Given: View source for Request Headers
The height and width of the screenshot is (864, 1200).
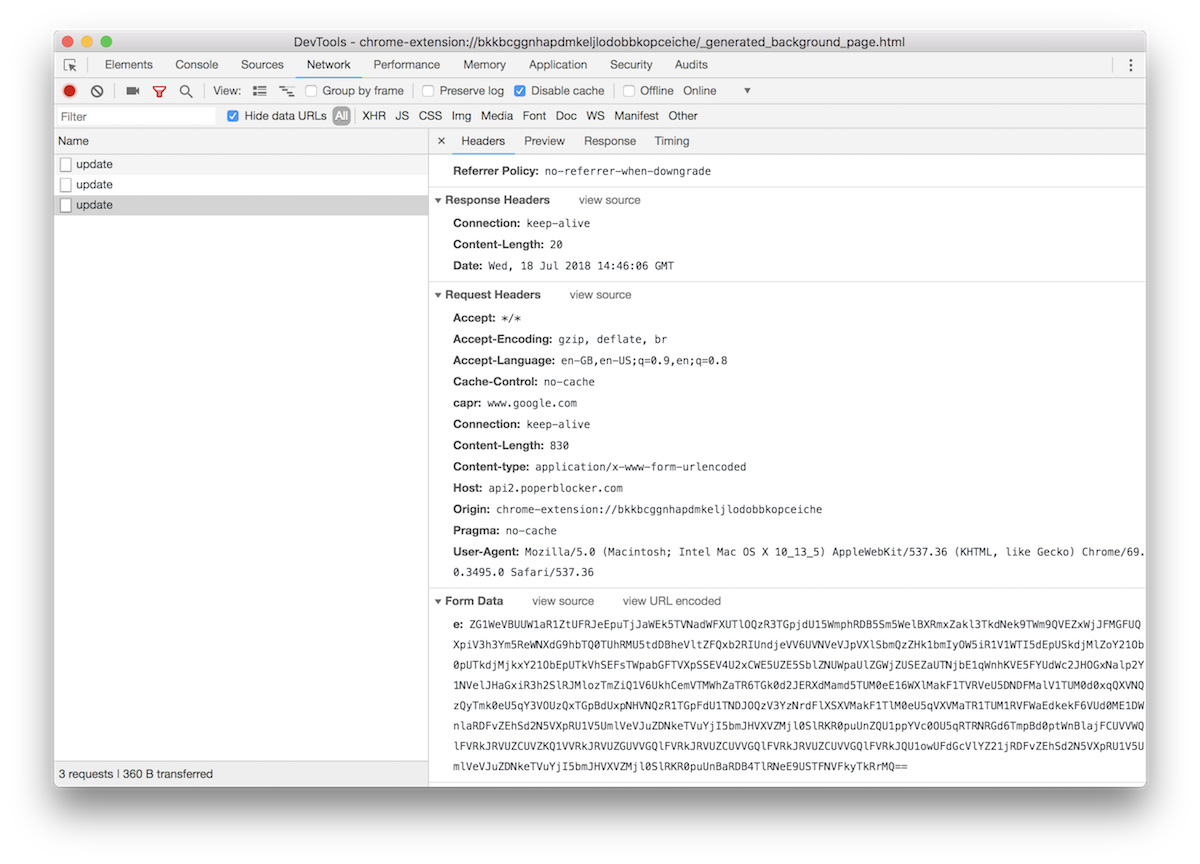Looking at the screenshot, I should (x=600, y=295).
